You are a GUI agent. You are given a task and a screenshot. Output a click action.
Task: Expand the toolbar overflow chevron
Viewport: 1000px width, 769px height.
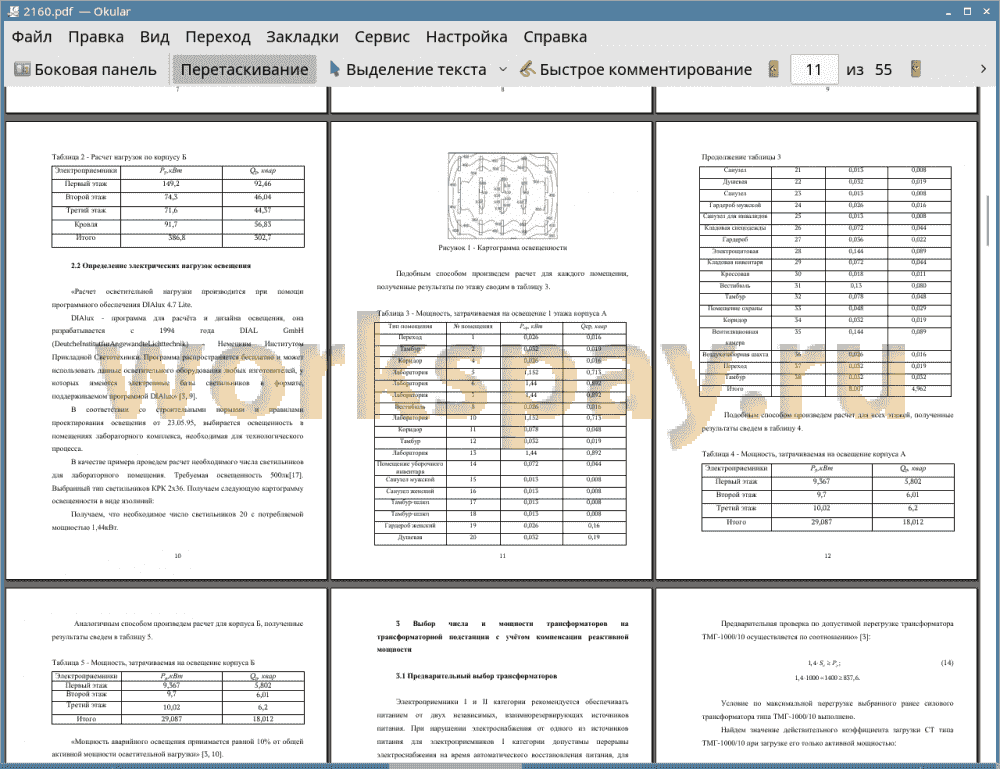983,69
